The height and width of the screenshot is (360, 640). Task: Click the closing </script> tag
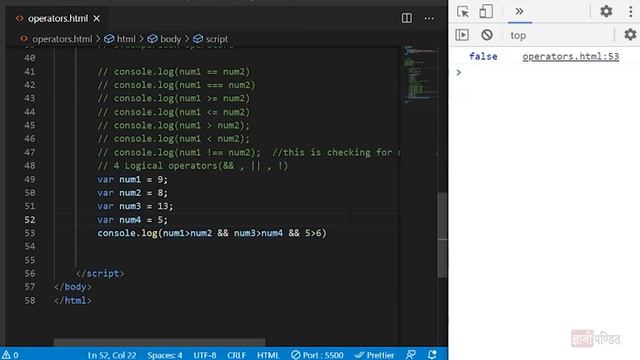100,273
